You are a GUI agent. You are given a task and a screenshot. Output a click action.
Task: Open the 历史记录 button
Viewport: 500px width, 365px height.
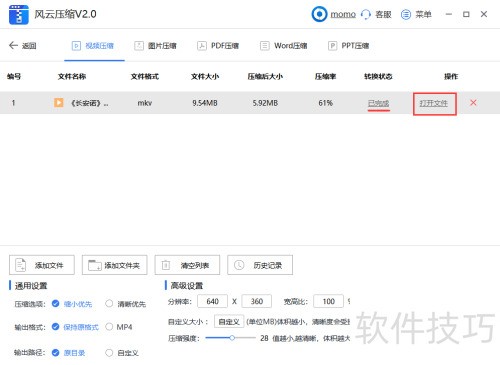pos(260,265)
